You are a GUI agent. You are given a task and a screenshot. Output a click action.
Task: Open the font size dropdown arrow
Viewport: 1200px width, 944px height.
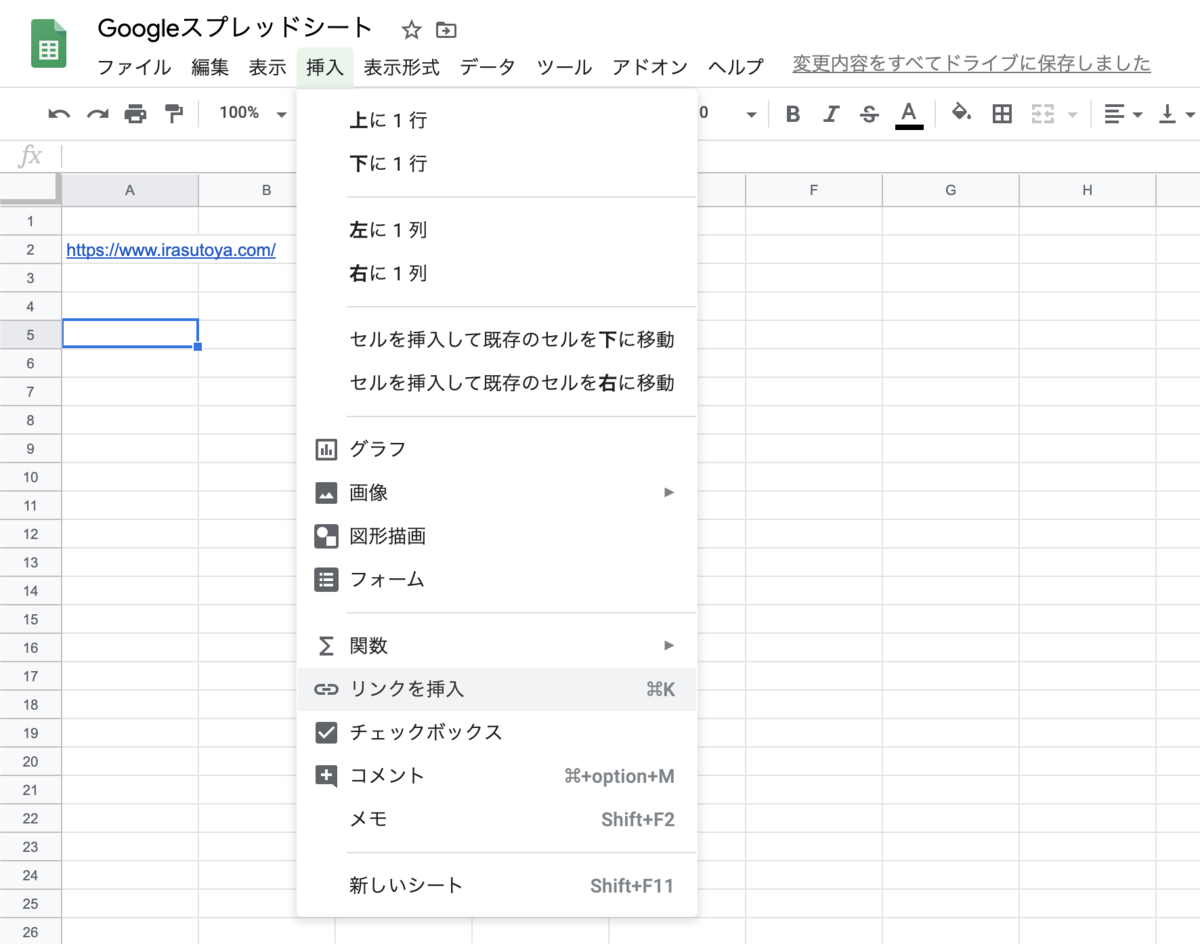pyautogui.click(x=752, y=115)
